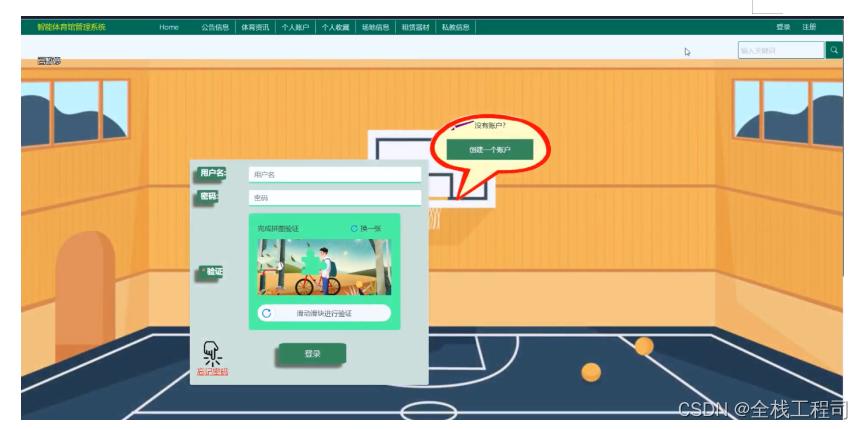Refresh the puzzle image via 换一张

366,229
